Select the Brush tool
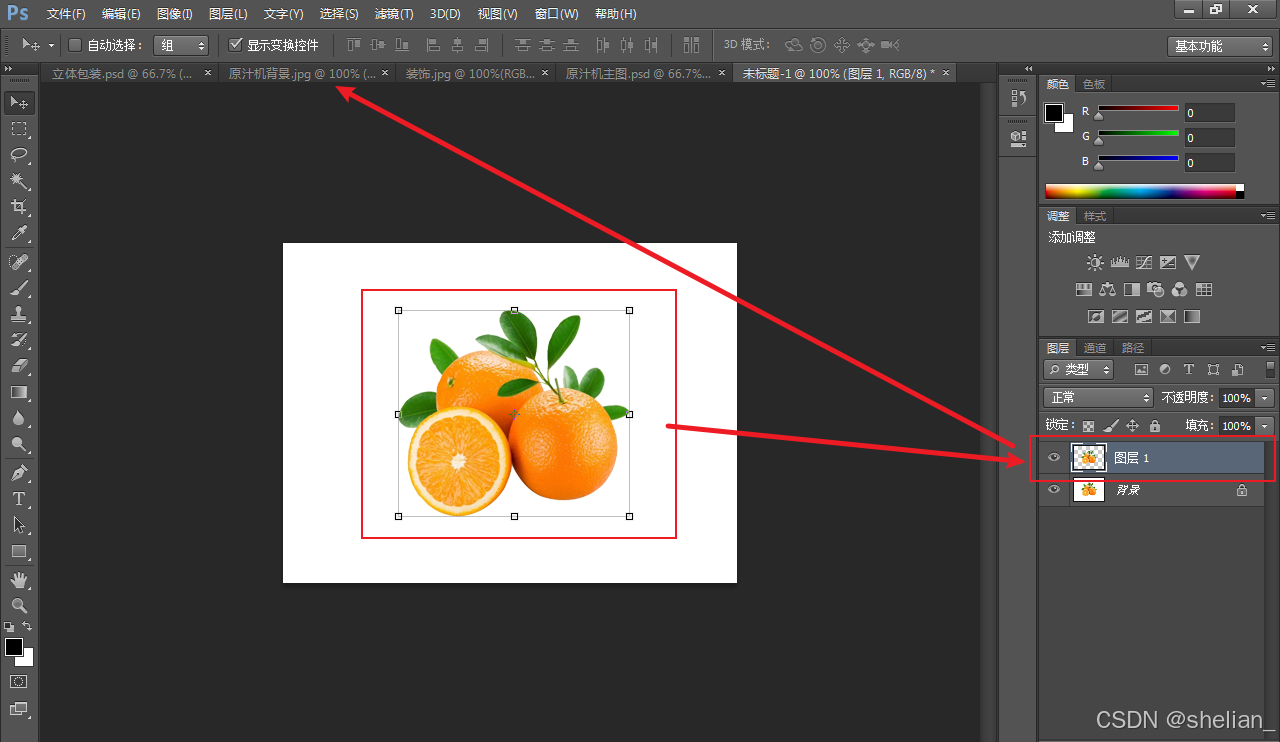The image size is (1280, 742). pyautogui.click(x=19, y=288)
